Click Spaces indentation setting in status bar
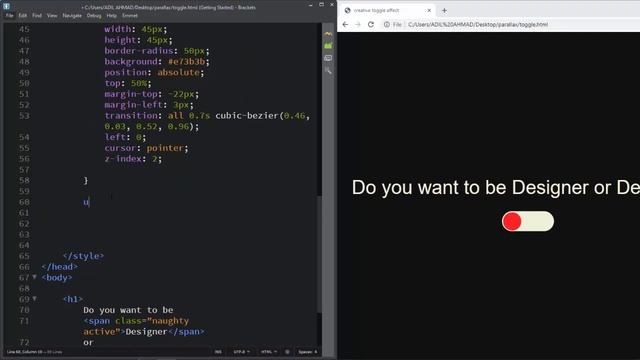The width and height of the screenshot is (640, 360). click(x=307, y=352)
